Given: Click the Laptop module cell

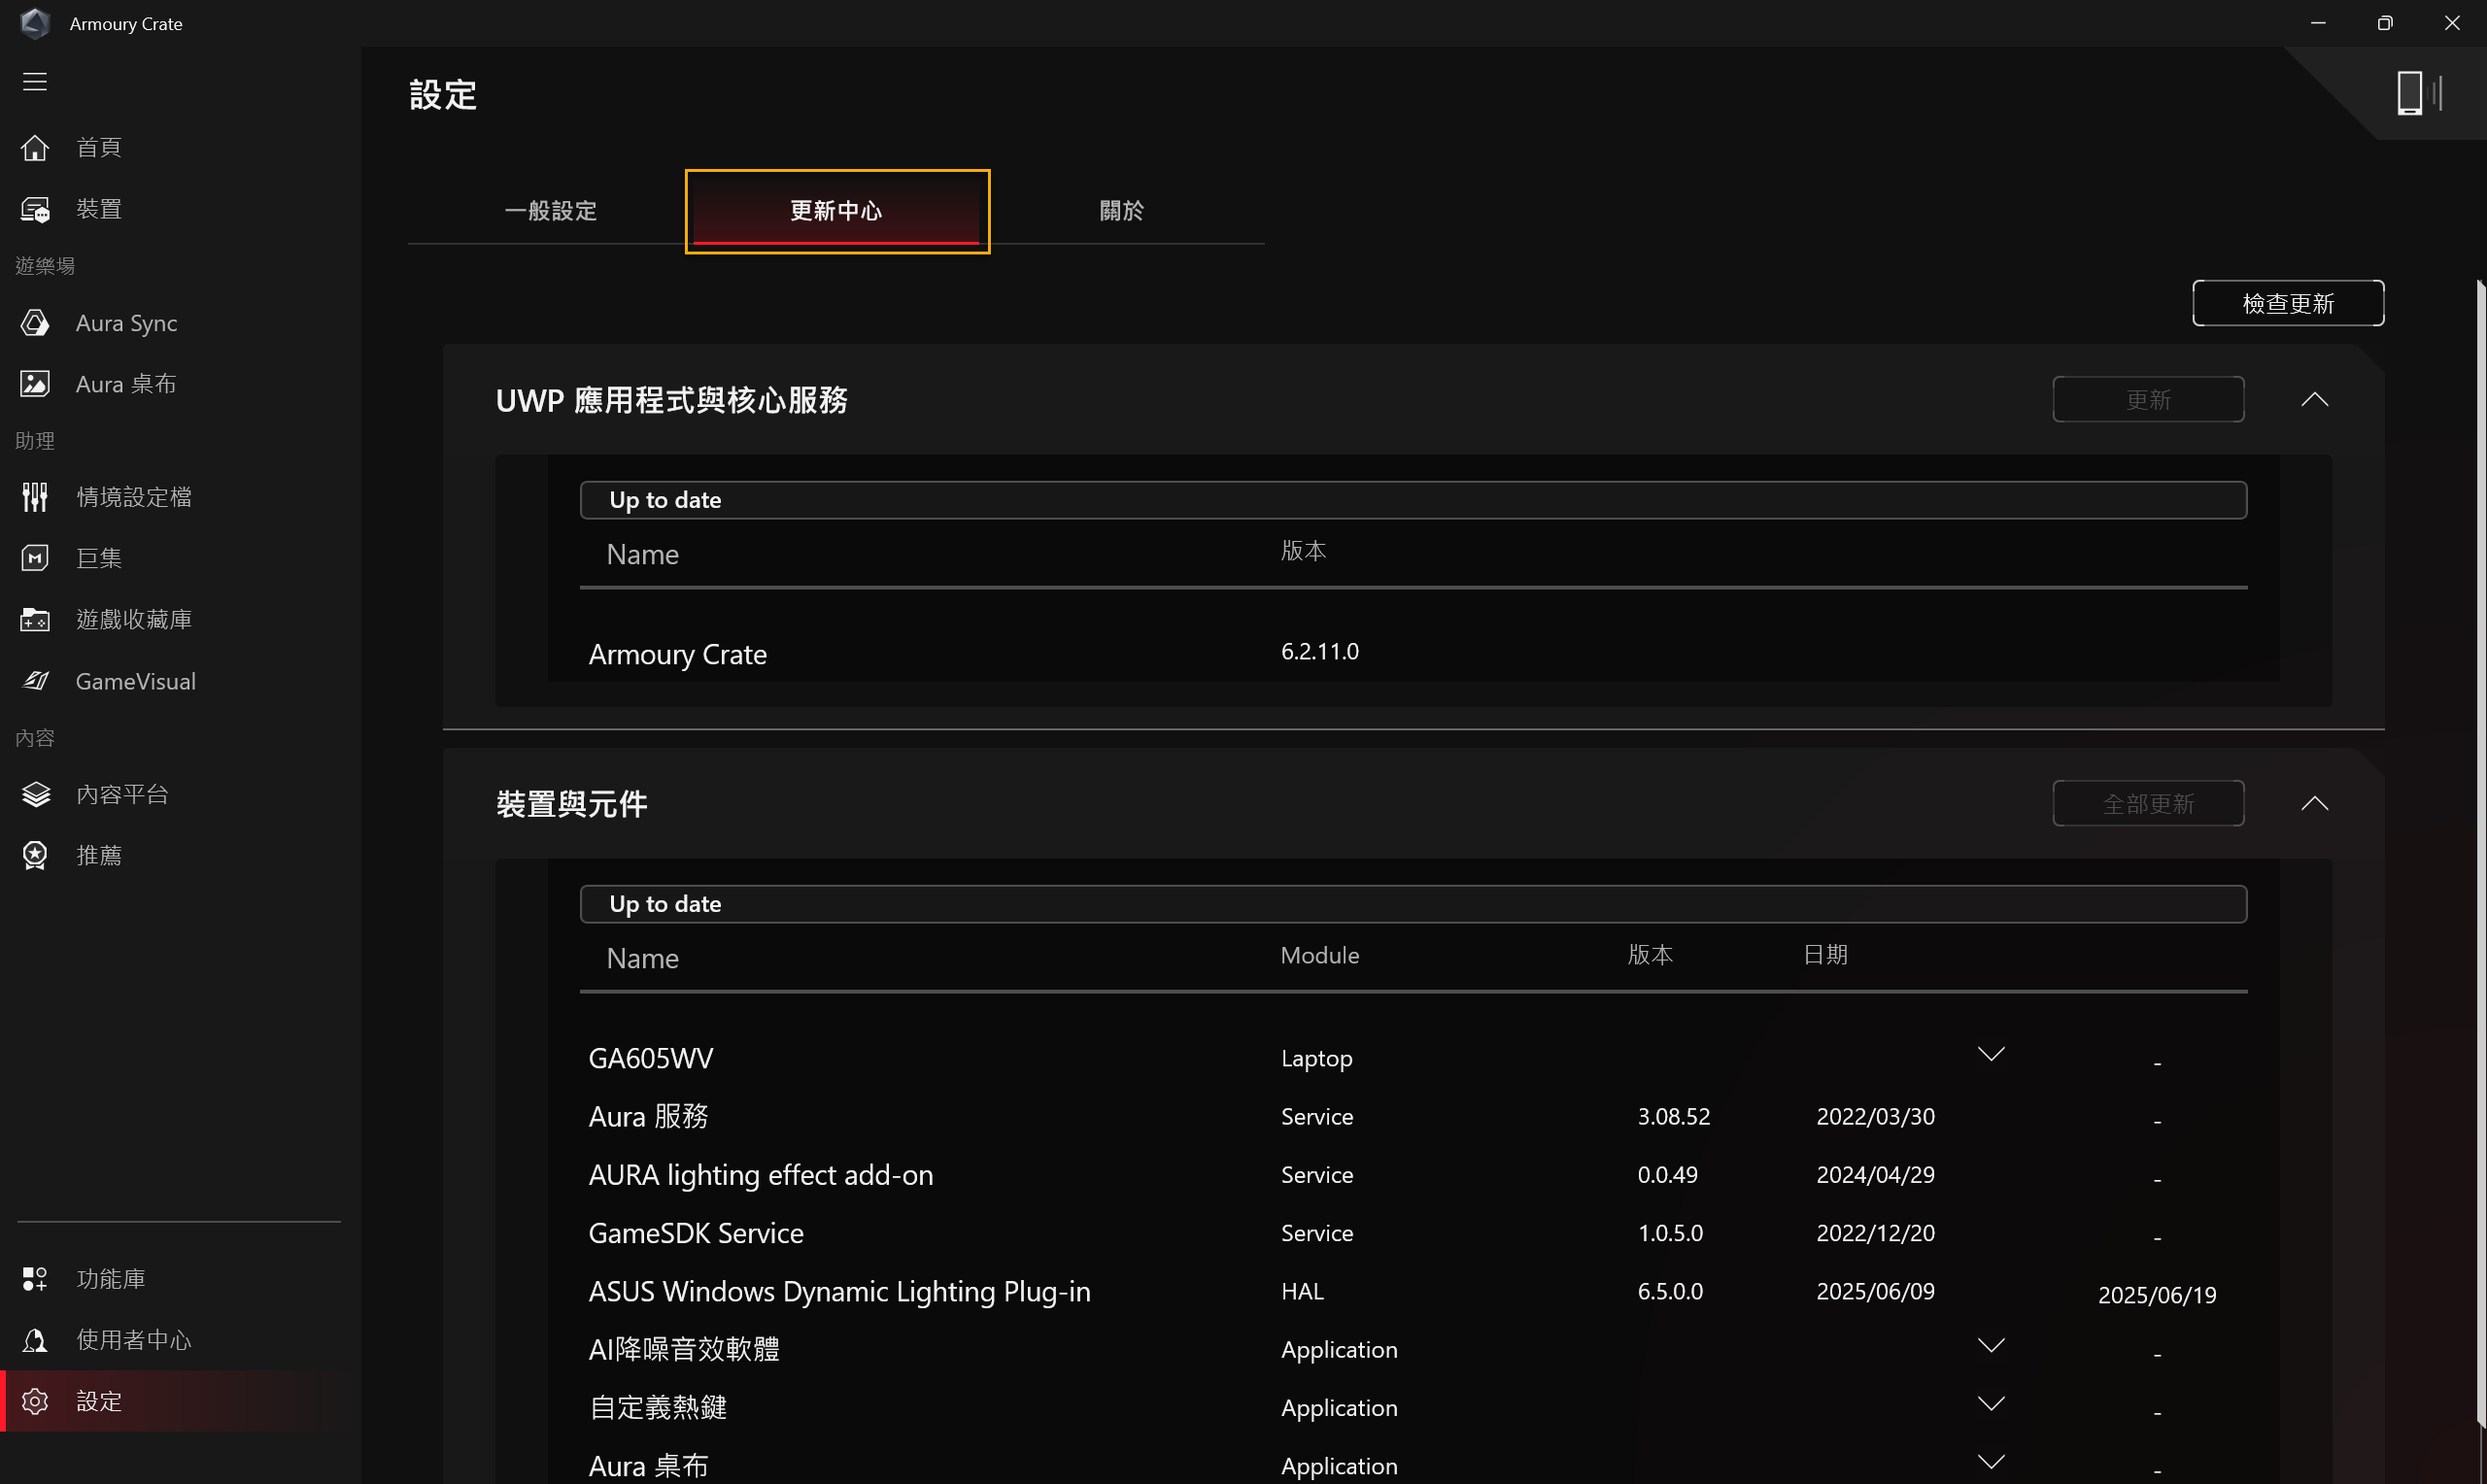Looking at the screenshot, I should [x=1316, y=1058].
